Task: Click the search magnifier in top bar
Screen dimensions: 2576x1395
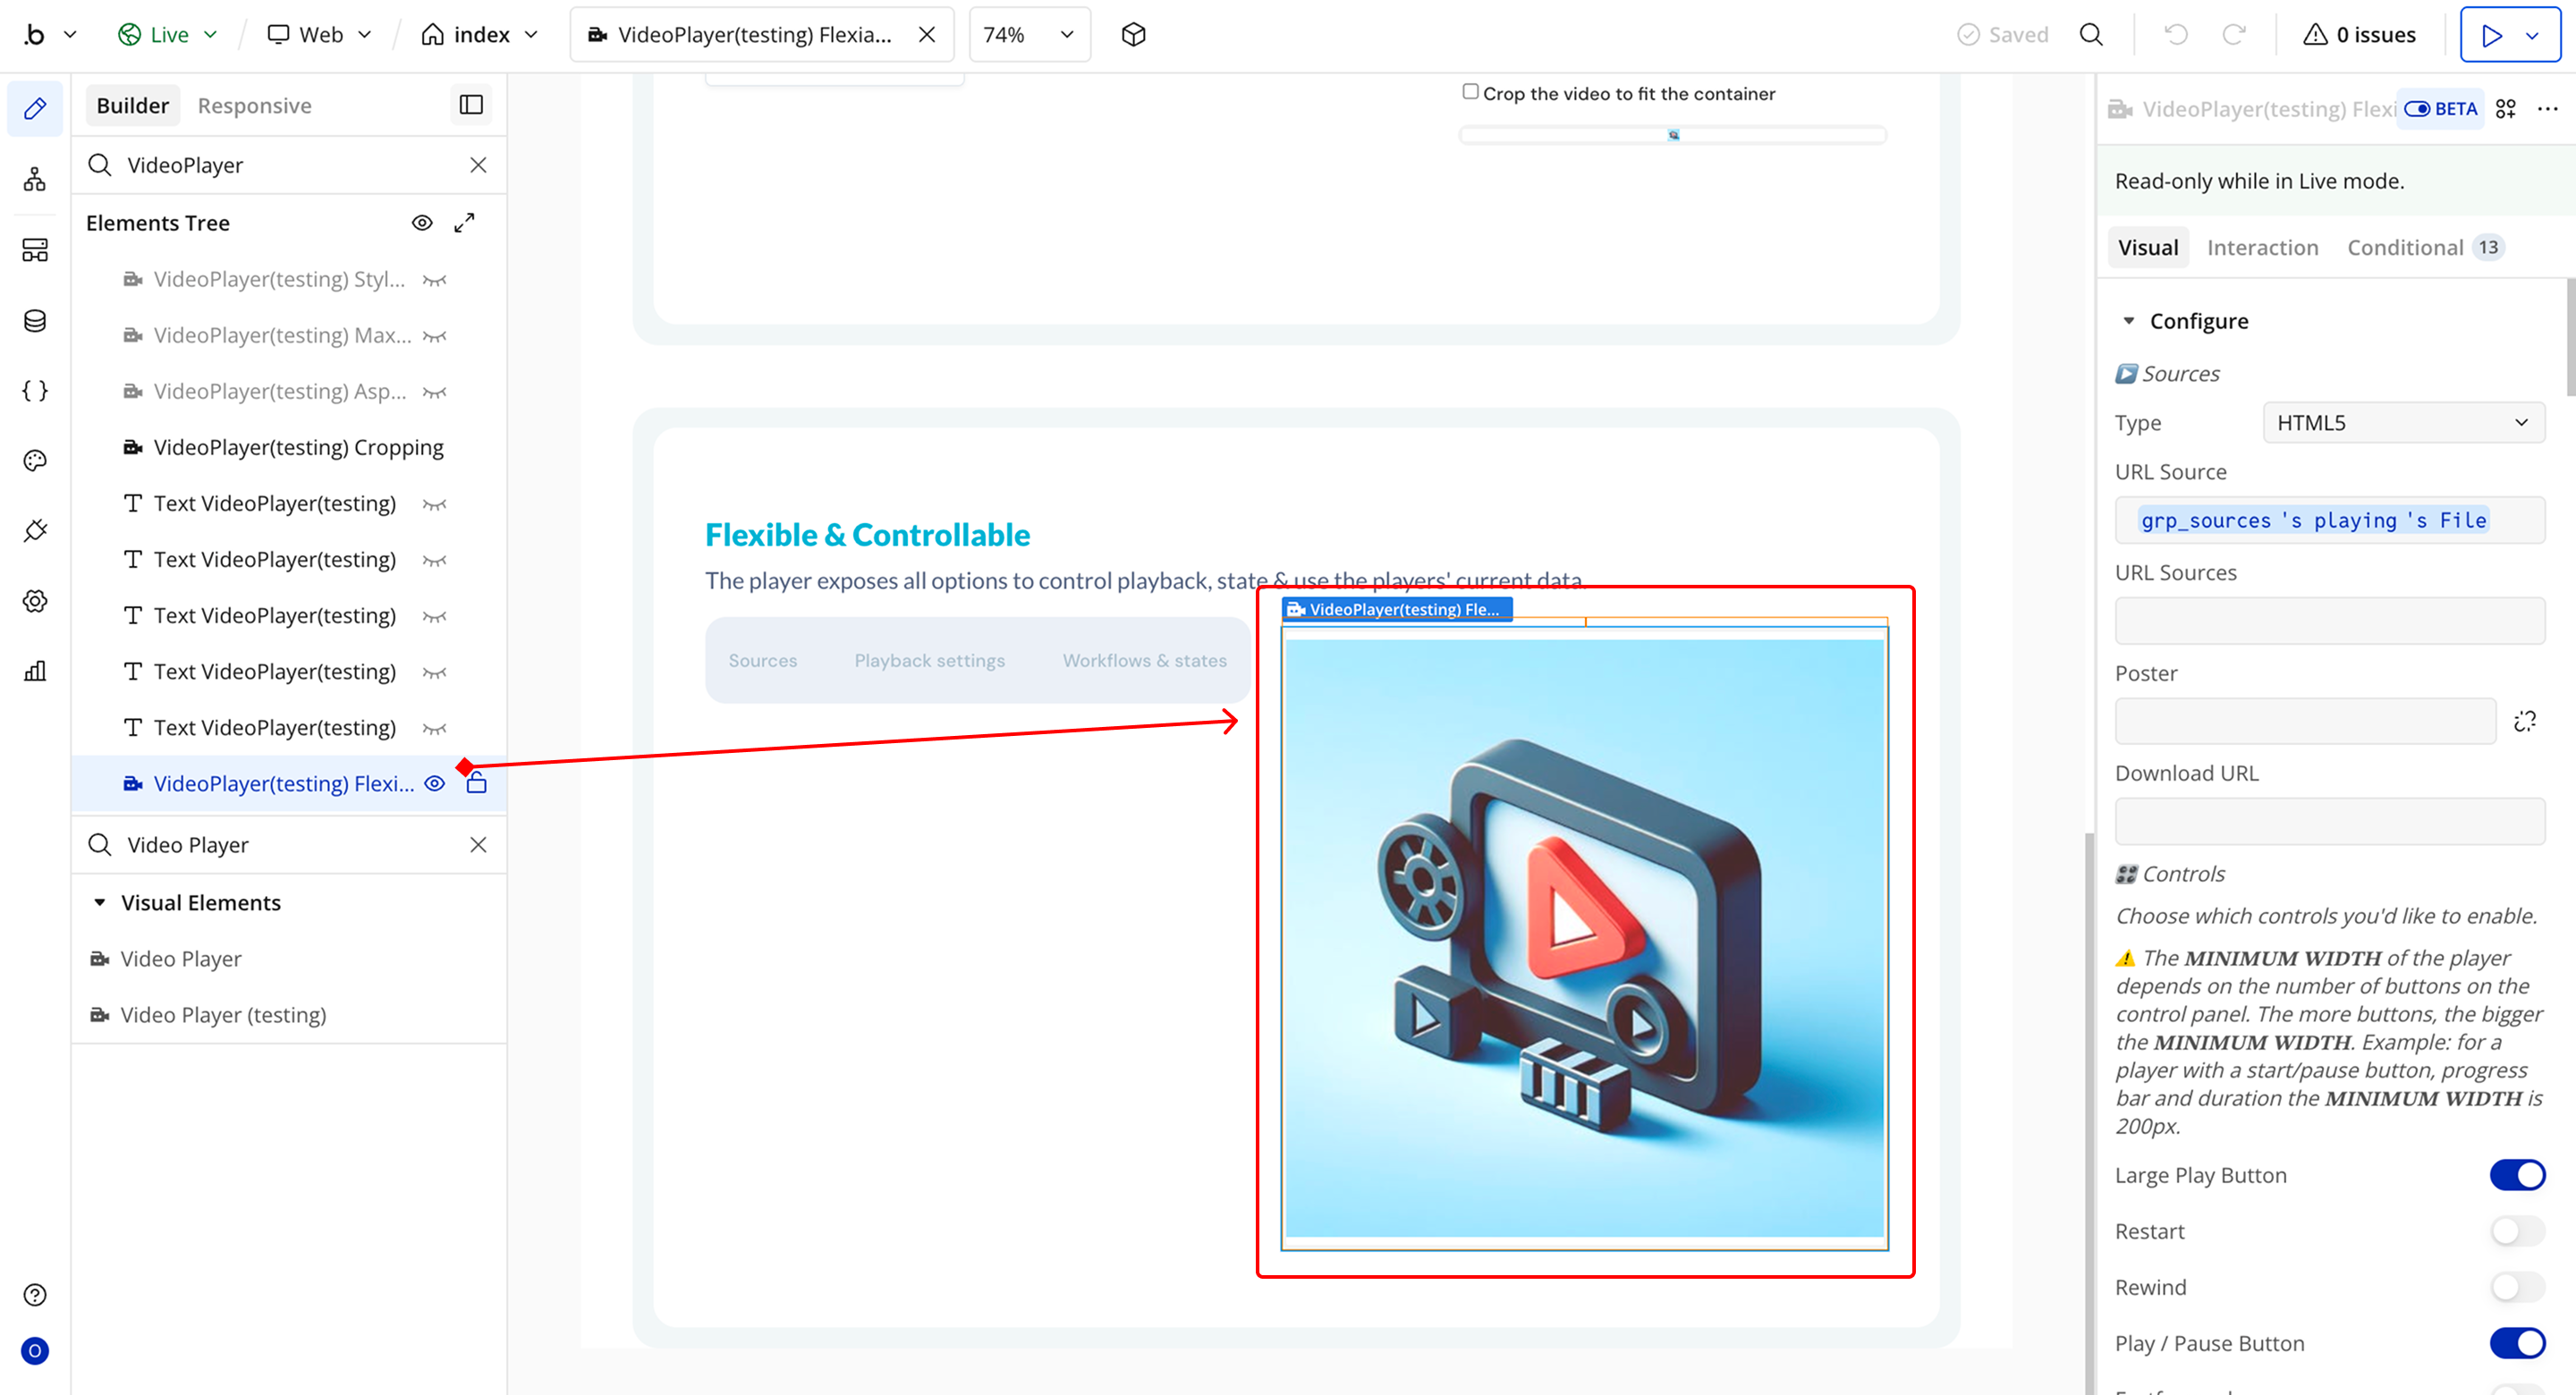Action: 2091,35
